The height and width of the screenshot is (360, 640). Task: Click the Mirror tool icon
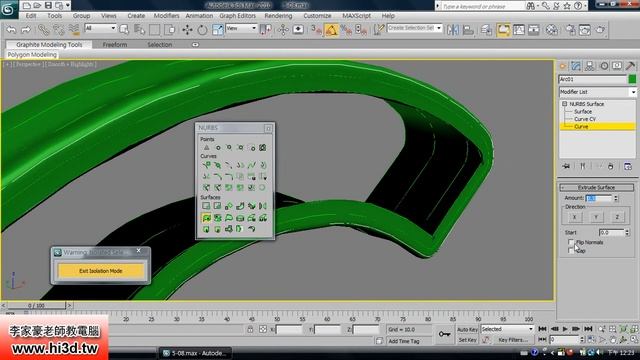(453, 29)
